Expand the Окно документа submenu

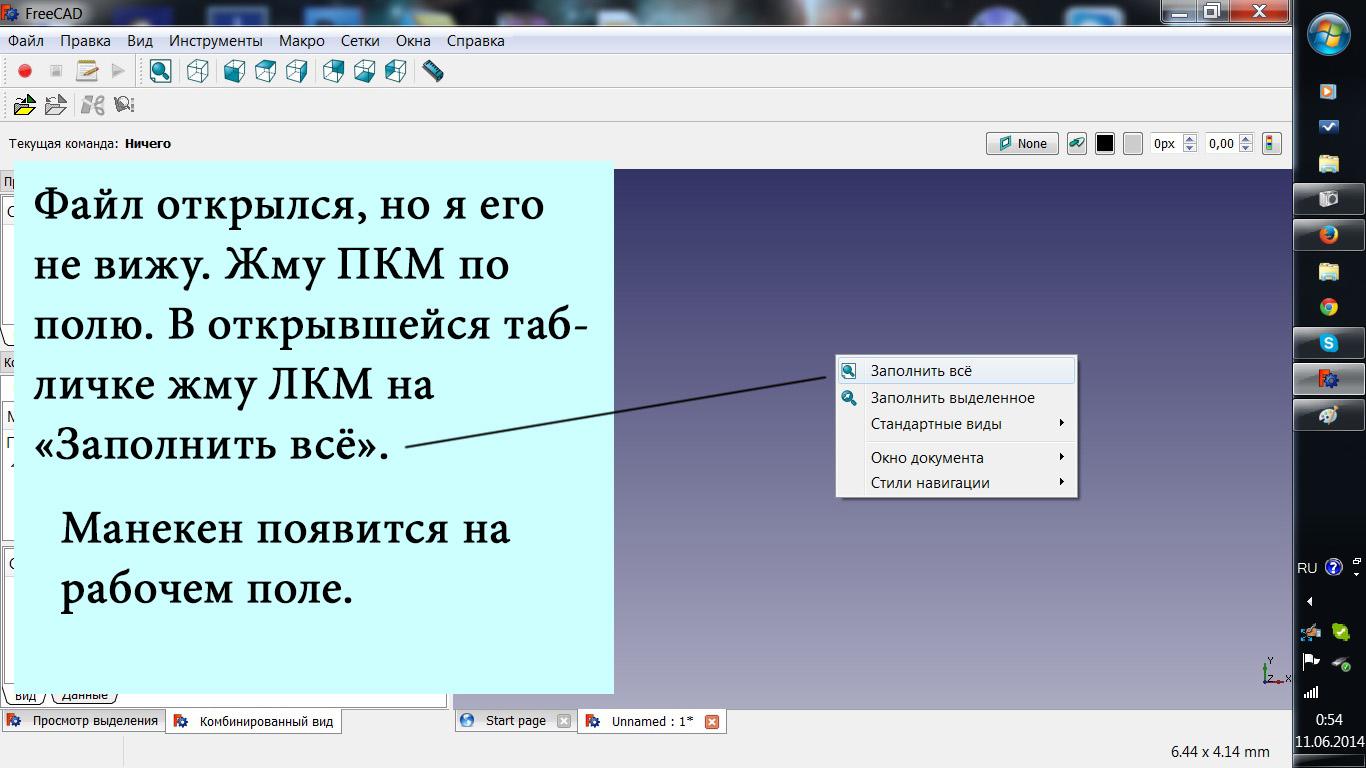coord(957,458)
